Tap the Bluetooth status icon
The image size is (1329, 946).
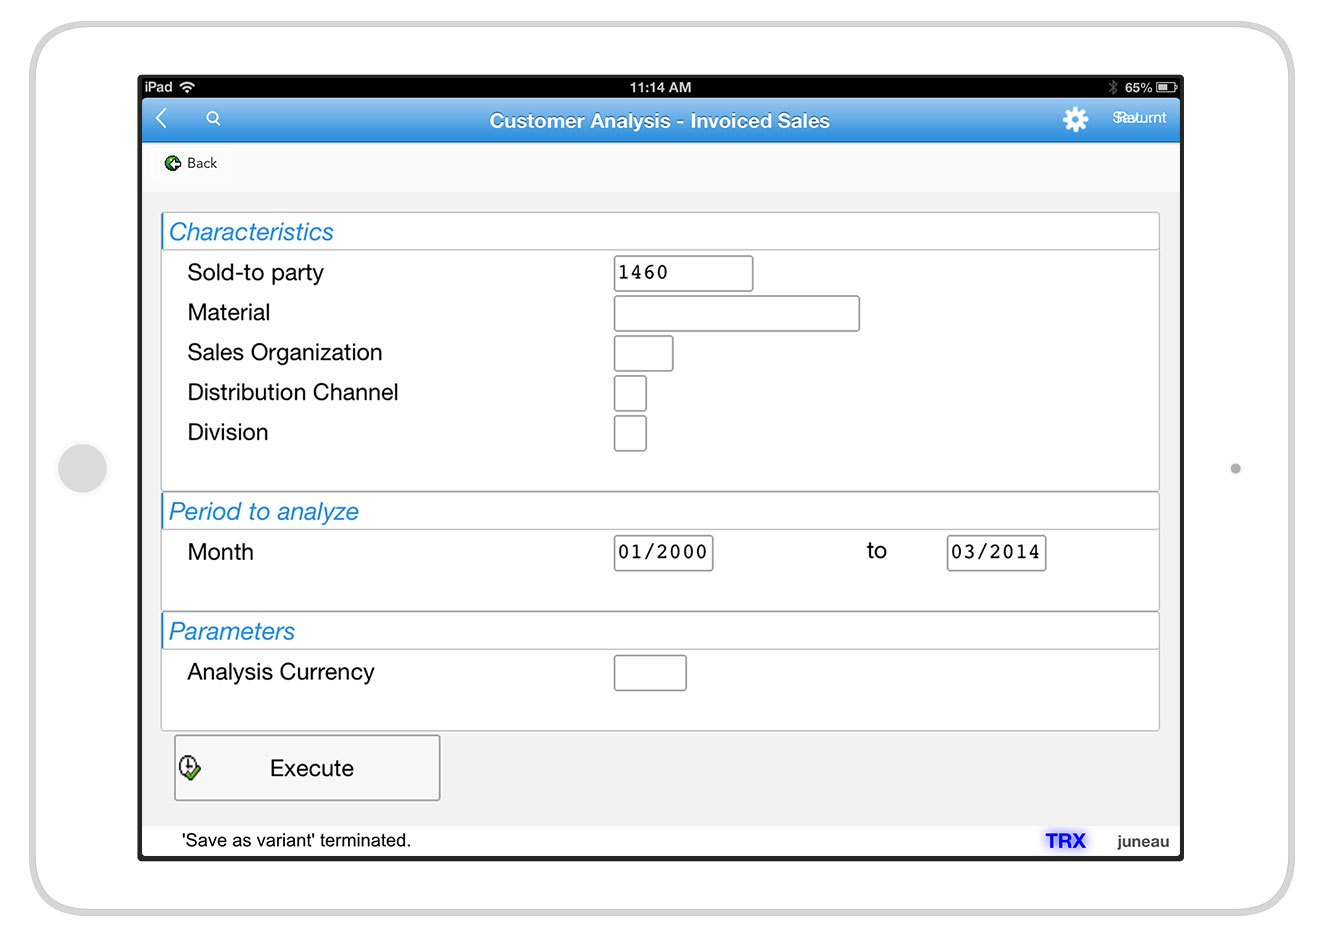point(1113,88)
